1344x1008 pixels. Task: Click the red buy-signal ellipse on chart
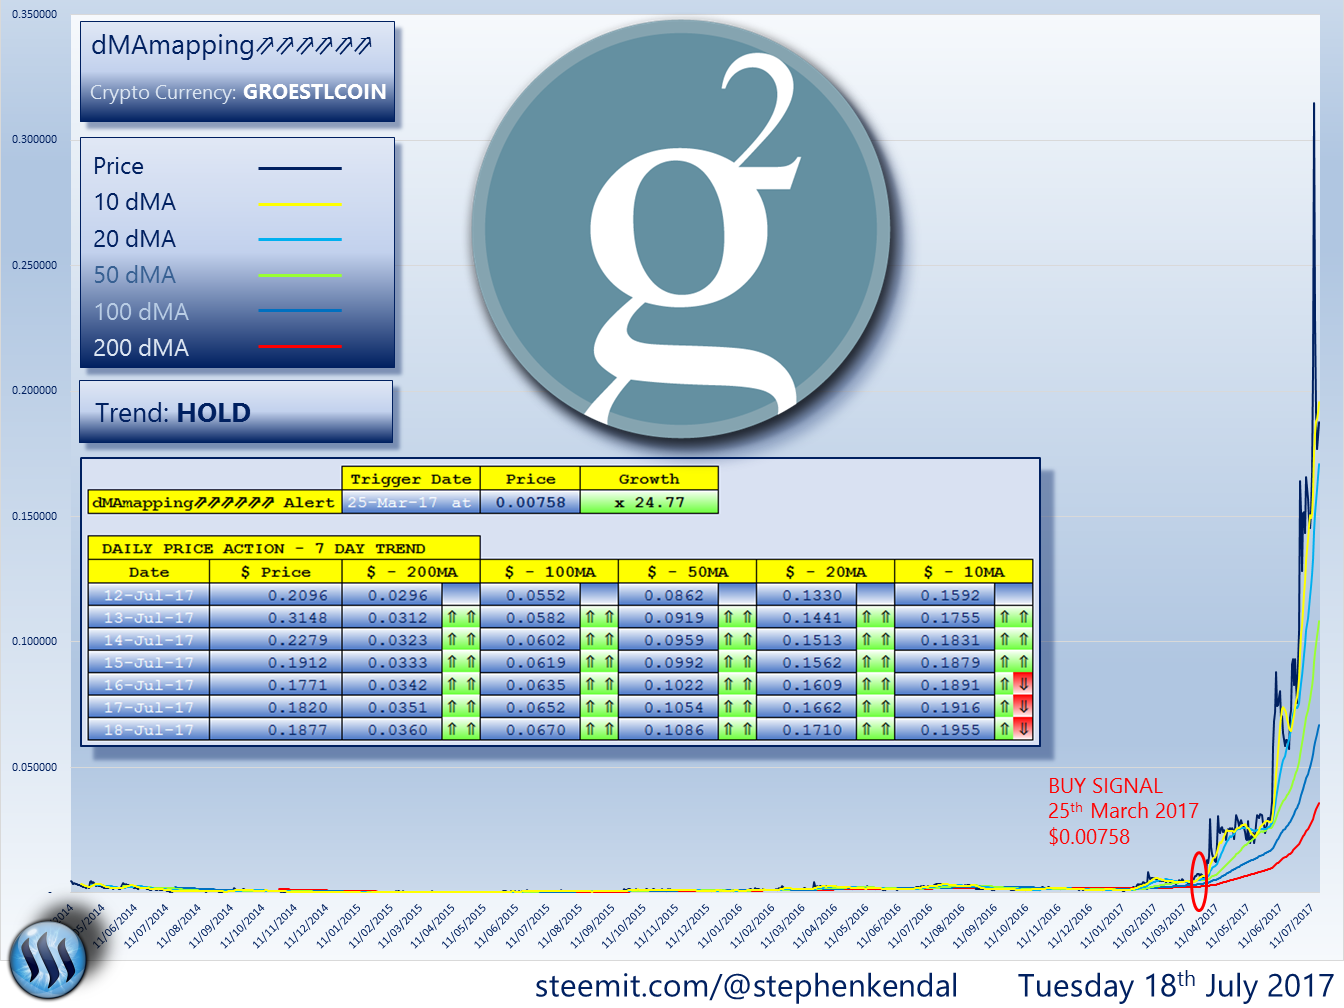1199,881
